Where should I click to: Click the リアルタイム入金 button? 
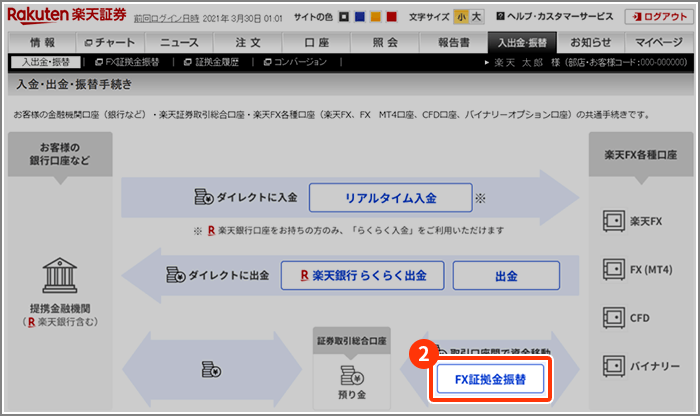[x=391, y=198]
